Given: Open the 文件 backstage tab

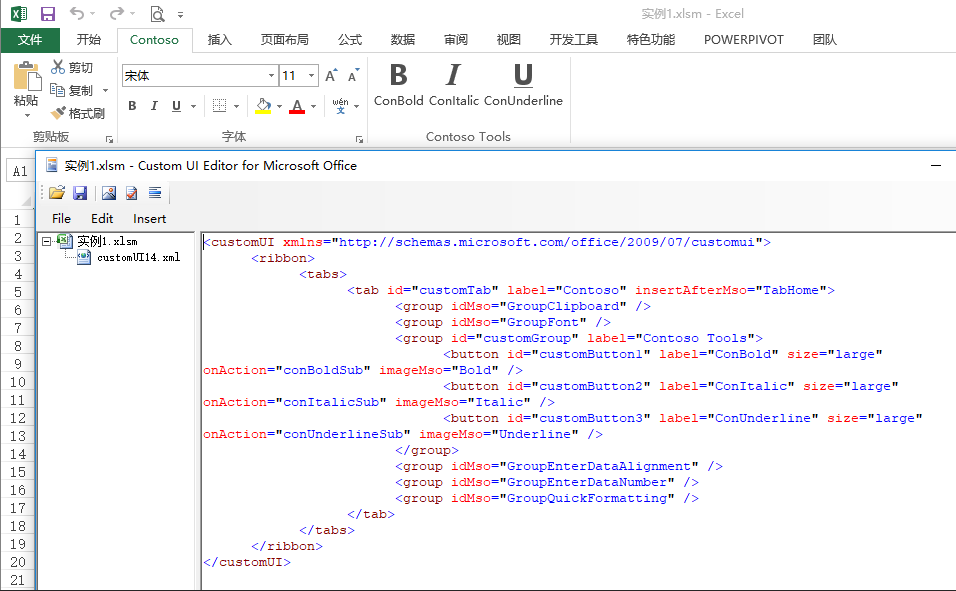Looking at the screenshot, I should (x=30, y=40).
